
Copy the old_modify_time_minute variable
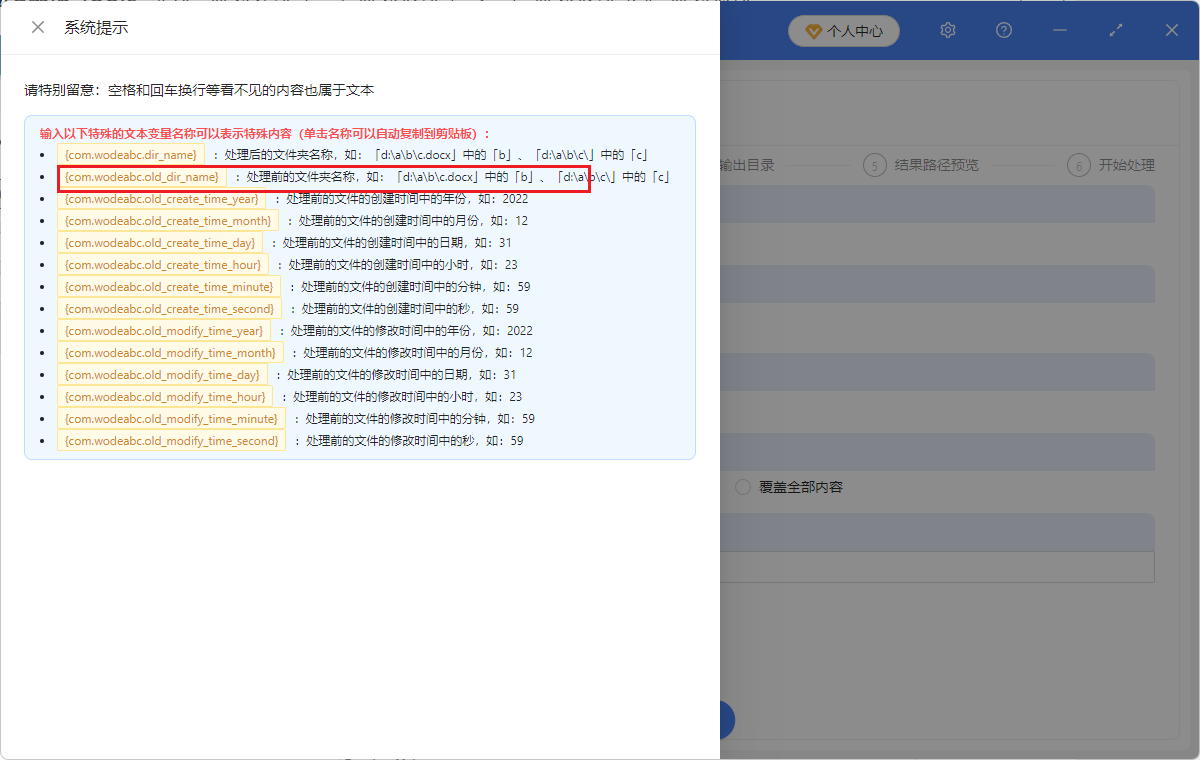tap(171, 419)
